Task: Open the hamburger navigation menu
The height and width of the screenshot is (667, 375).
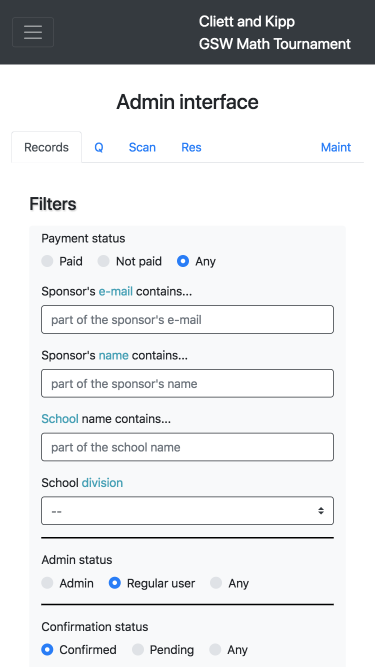Action: pyautogui.click(x=33, y=32)
